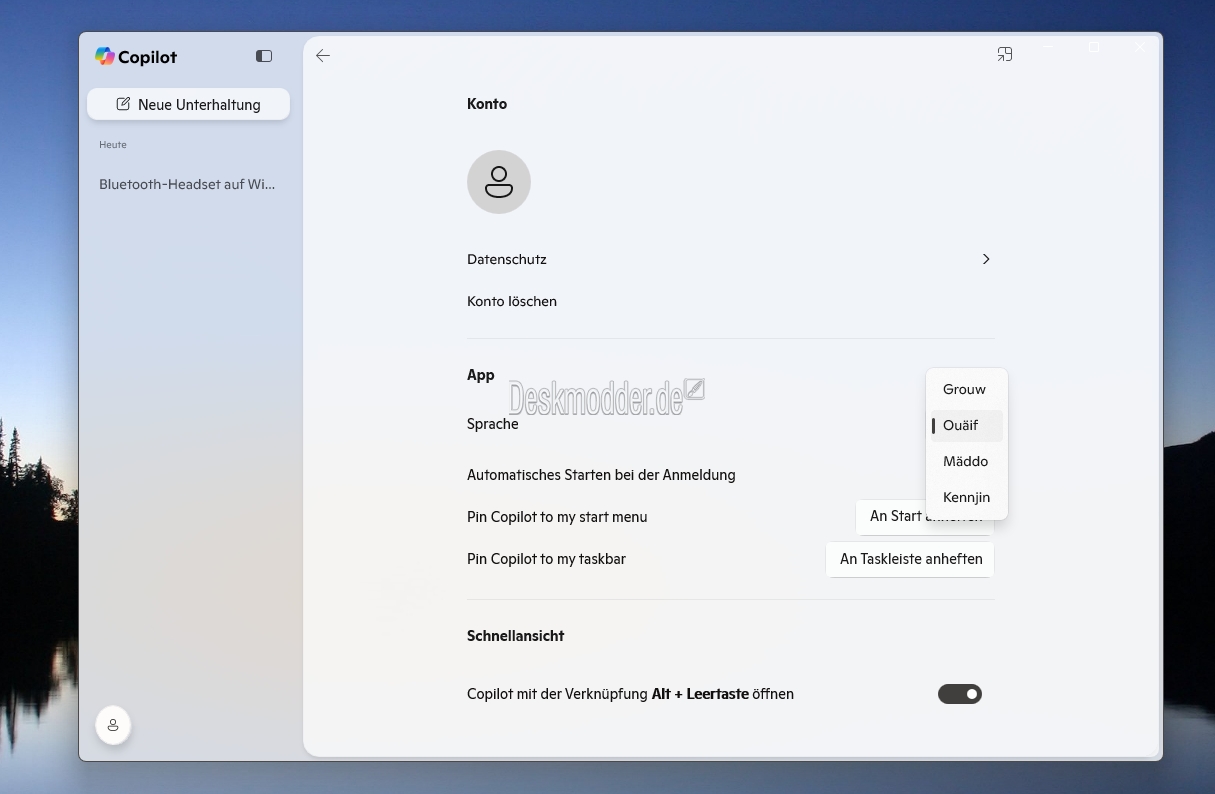Open the Bluetooth-Headset conversation

(x=187, y=184)
